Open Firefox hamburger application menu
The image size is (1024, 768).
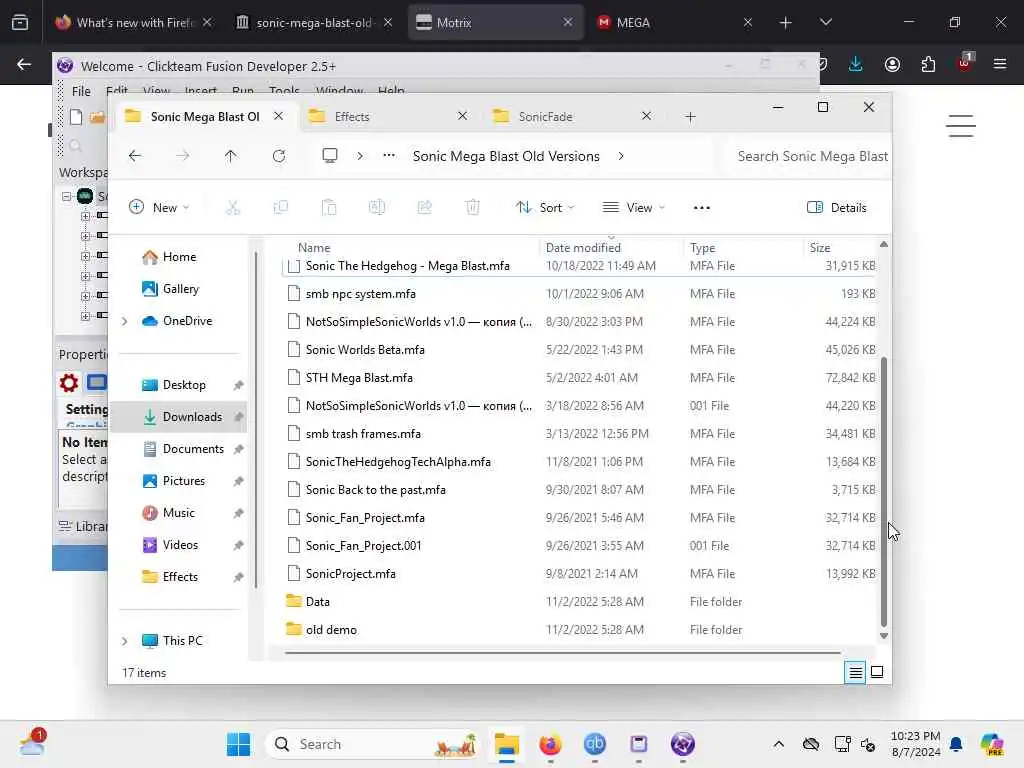click(1000, 64)
